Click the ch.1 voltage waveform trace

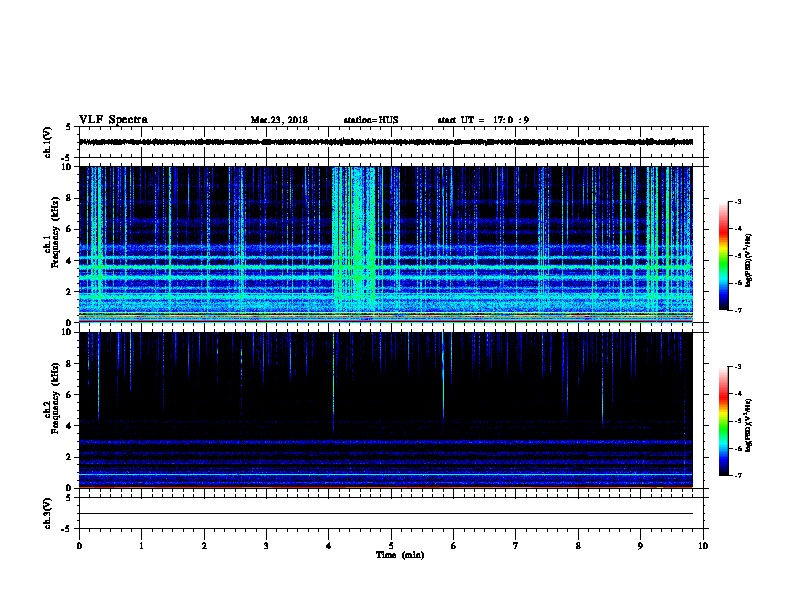point(386,142)
